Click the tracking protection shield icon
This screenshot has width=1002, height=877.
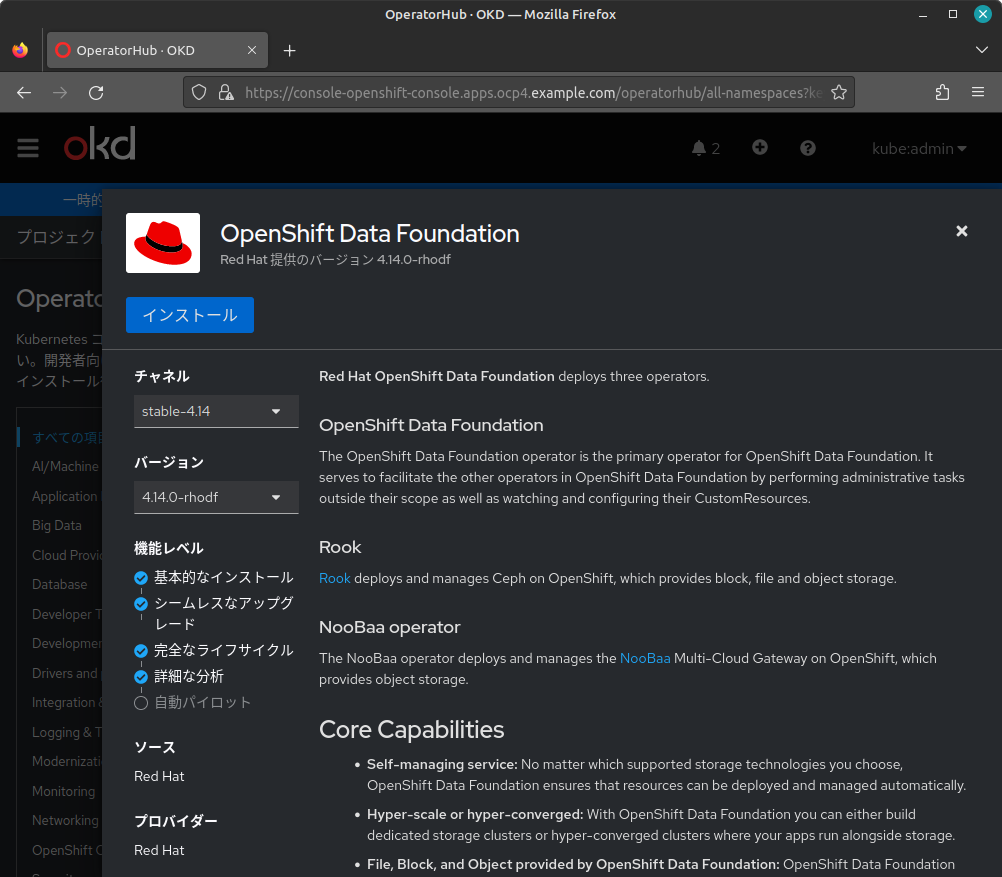[199, 92]
